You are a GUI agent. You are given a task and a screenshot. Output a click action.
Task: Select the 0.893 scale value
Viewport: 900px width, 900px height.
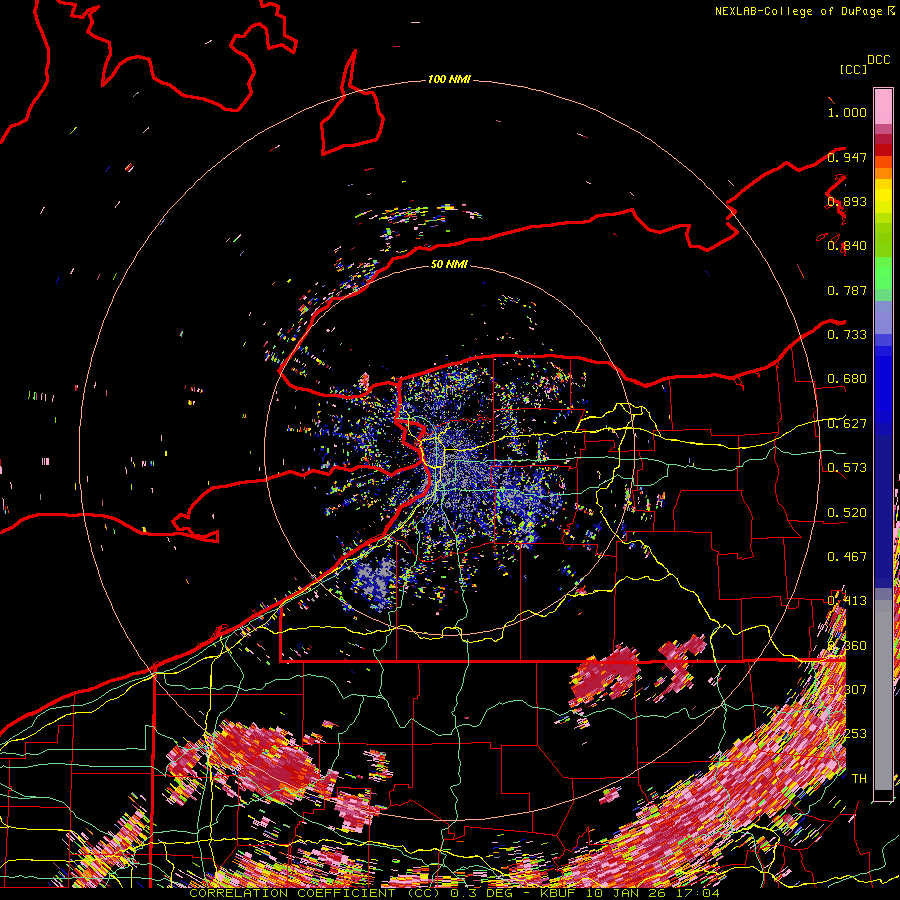pyautogui.click(x=847, y=201)
